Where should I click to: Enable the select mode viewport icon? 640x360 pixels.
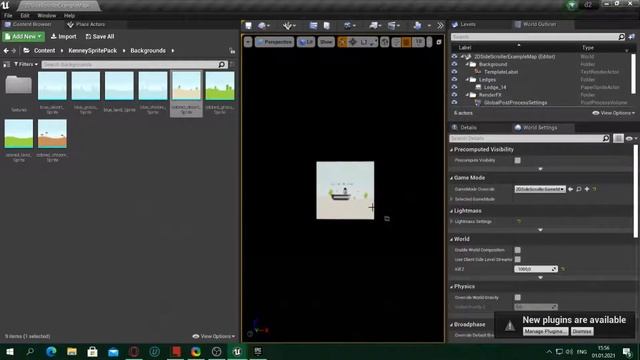point(342,42)
